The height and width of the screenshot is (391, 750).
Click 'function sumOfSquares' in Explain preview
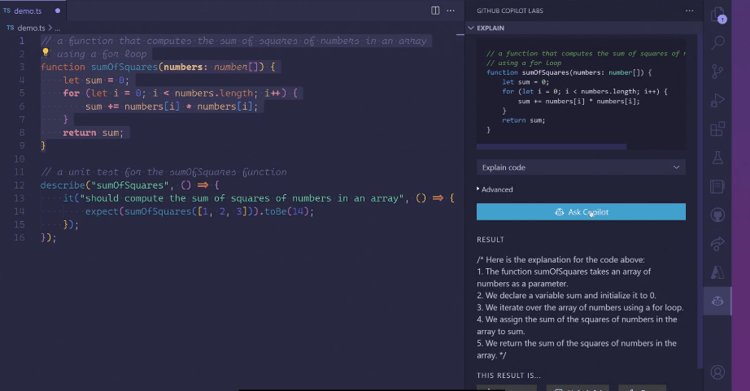pyautogui.click(x=569, y=72)
